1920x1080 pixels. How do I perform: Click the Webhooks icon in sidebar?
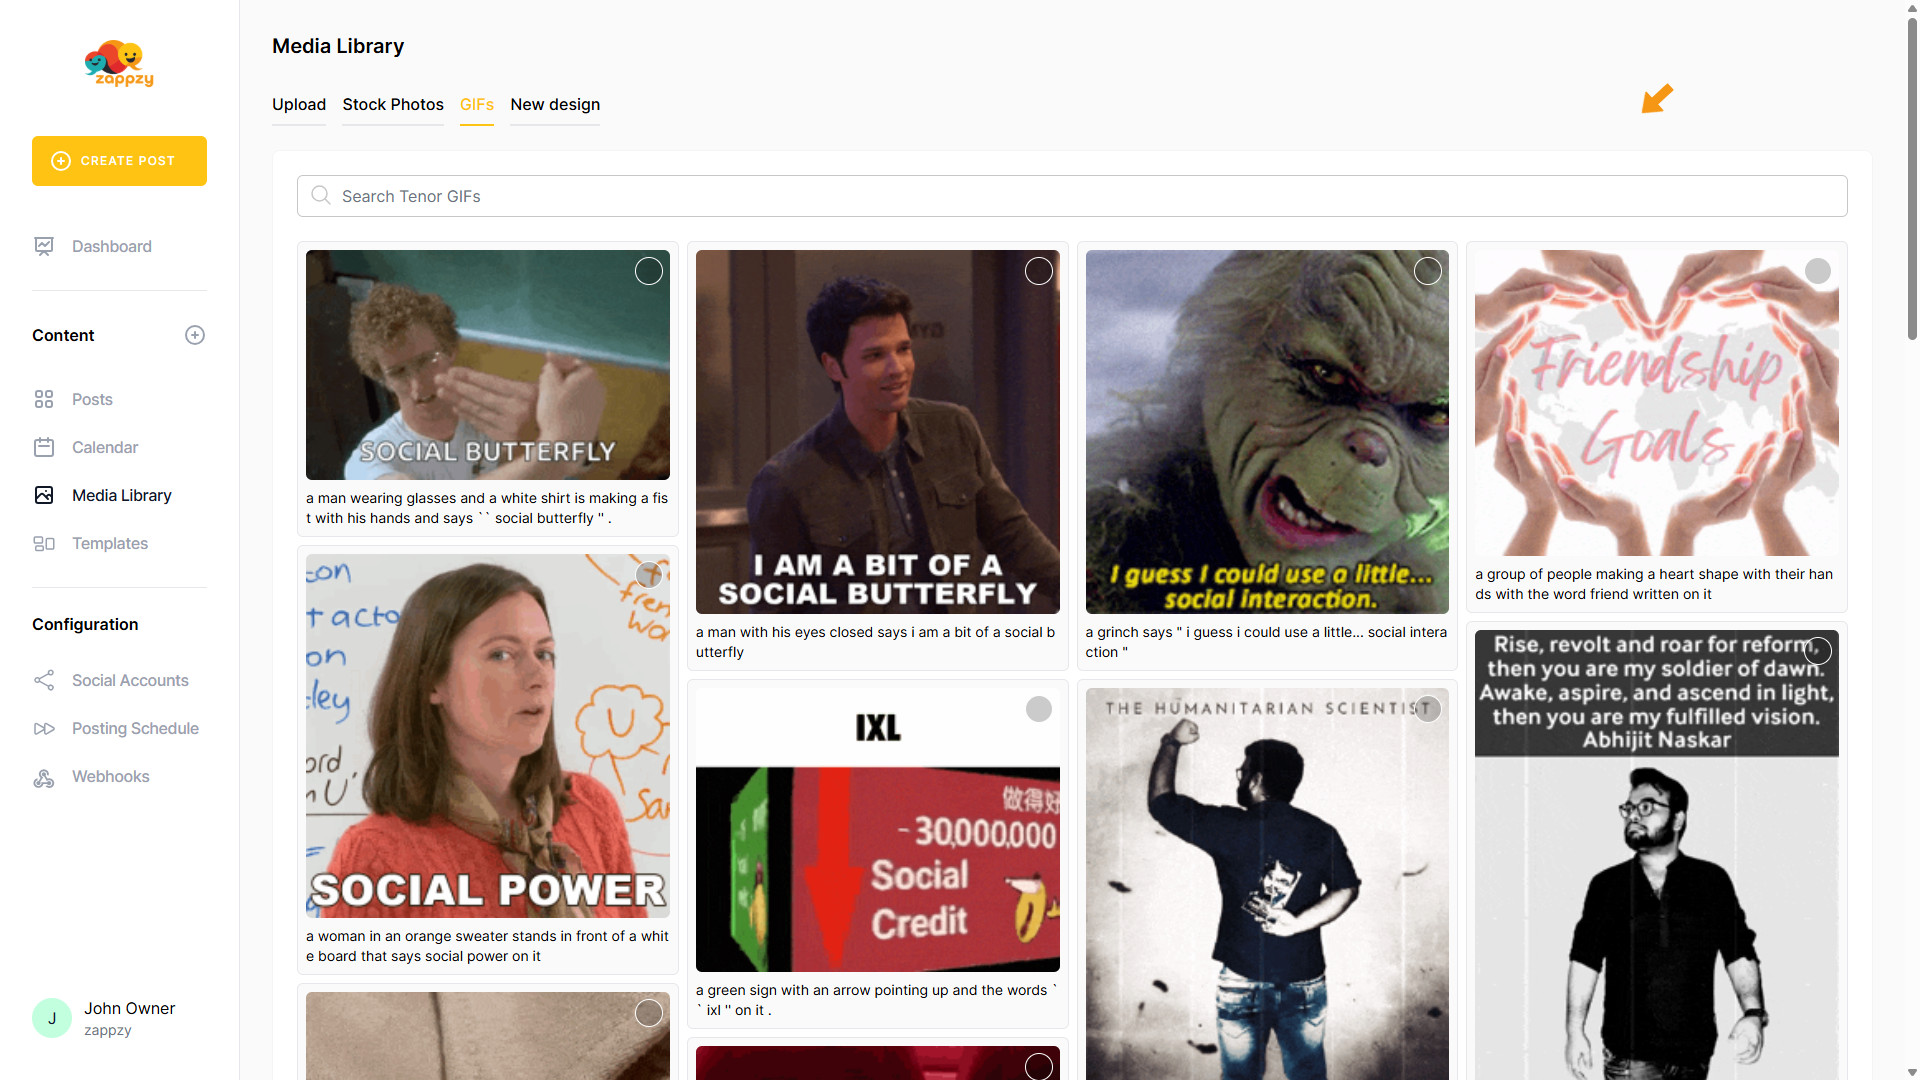pos(44,777)
